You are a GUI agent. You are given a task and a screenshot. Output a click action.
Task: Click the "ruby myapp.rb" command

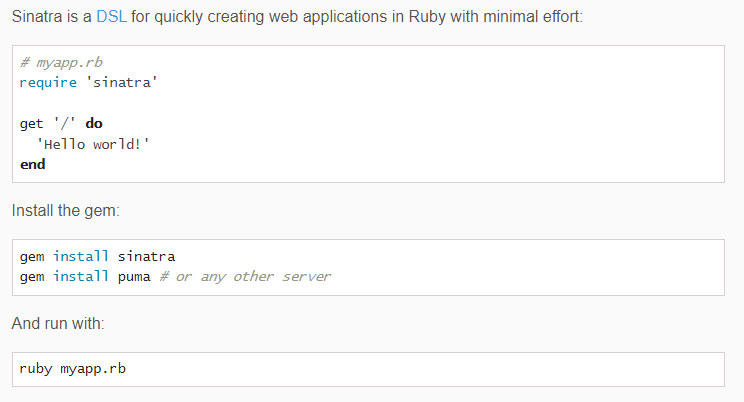(73, 369)
